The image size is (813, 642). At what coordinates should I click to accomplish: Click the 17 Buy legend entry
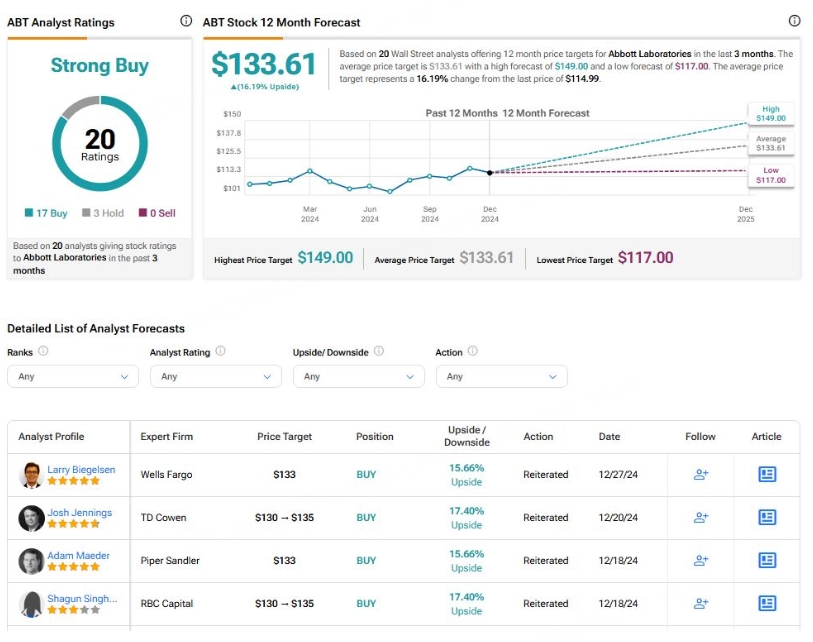46,213
